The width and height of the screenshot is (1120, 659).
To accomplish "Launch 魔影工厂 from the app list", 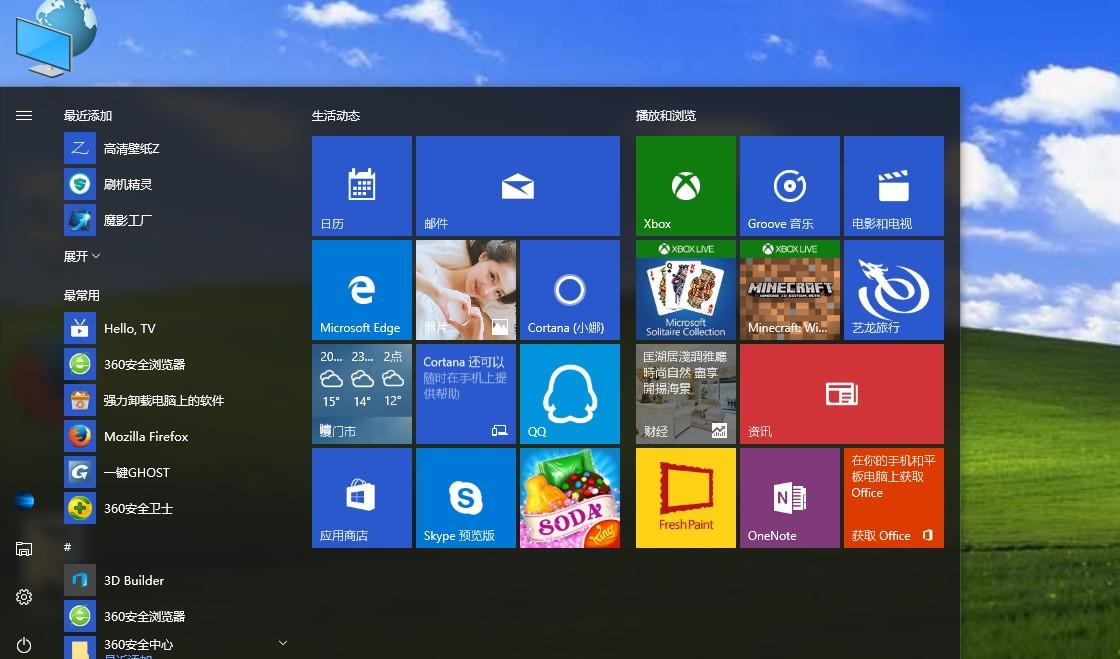I will [175, 220].
